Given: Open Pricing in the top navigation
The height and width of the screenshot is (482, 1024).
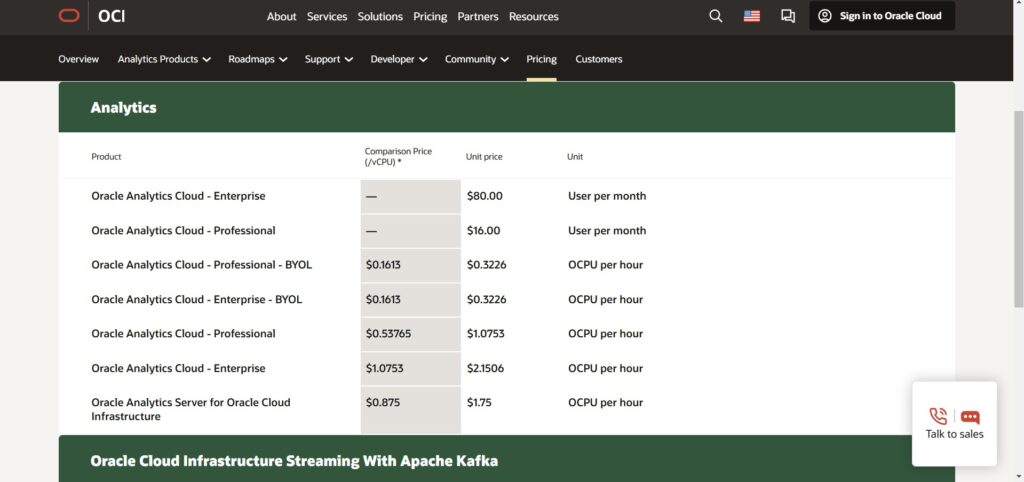Looking at the screenshot, I should coord(430,16).
